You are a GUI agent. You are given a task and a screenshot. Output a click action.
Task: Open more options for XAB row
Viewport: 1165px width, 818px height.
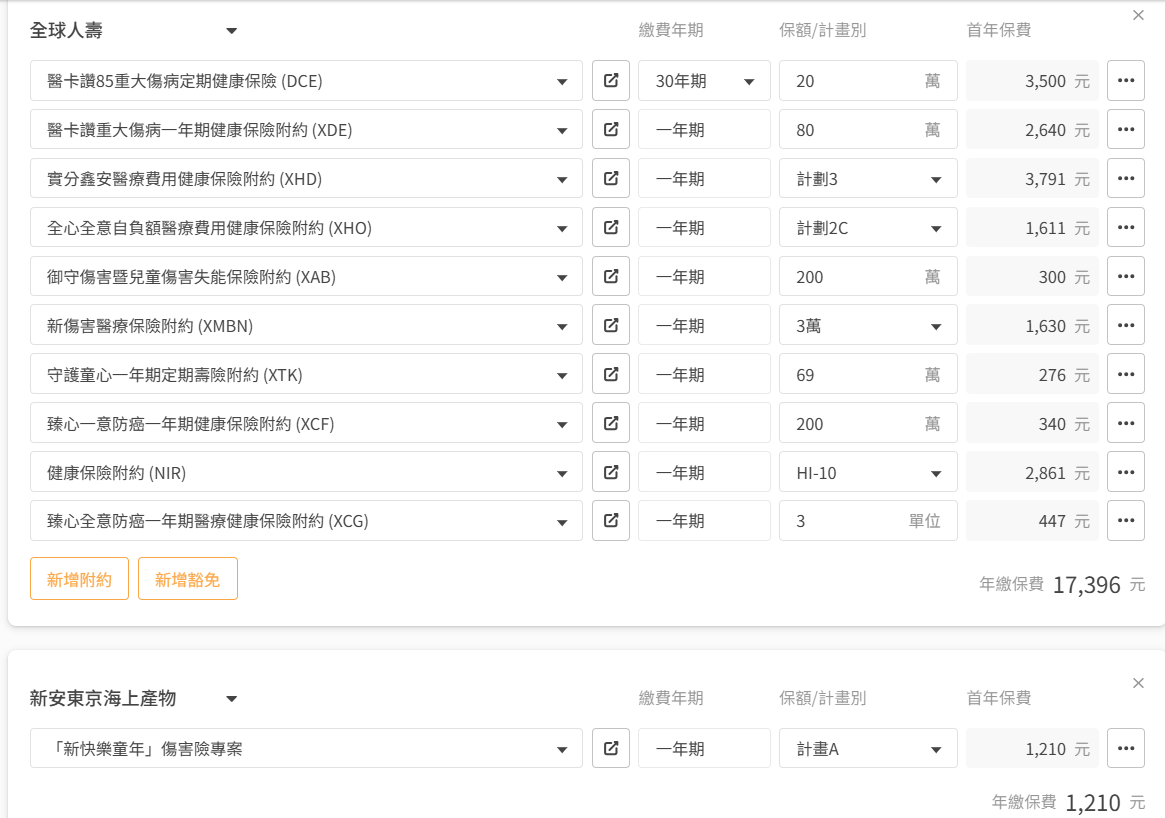coord(1126,276)
